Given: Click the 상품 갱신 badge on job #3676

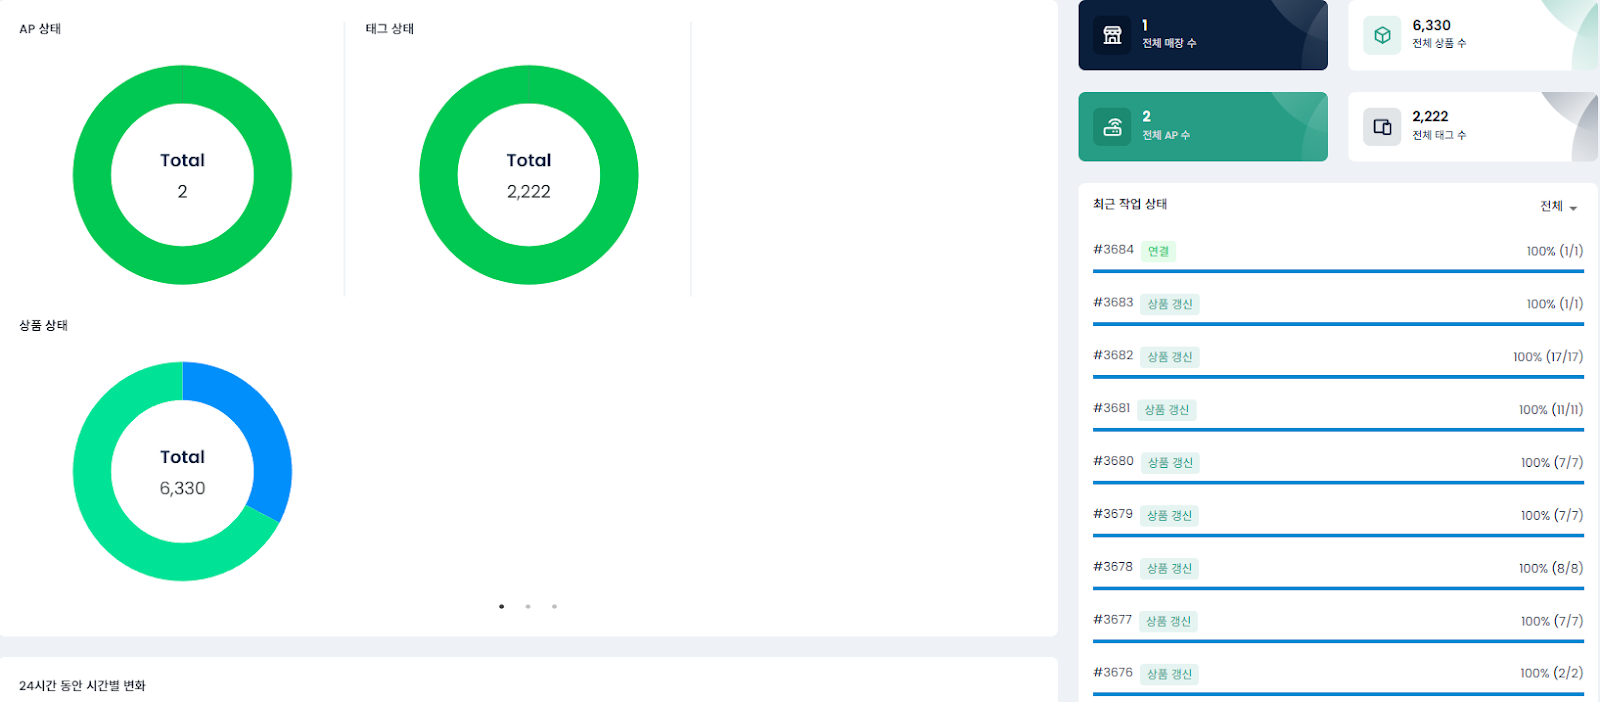Looking at the screenshot, I should [x=1170, y=674].
